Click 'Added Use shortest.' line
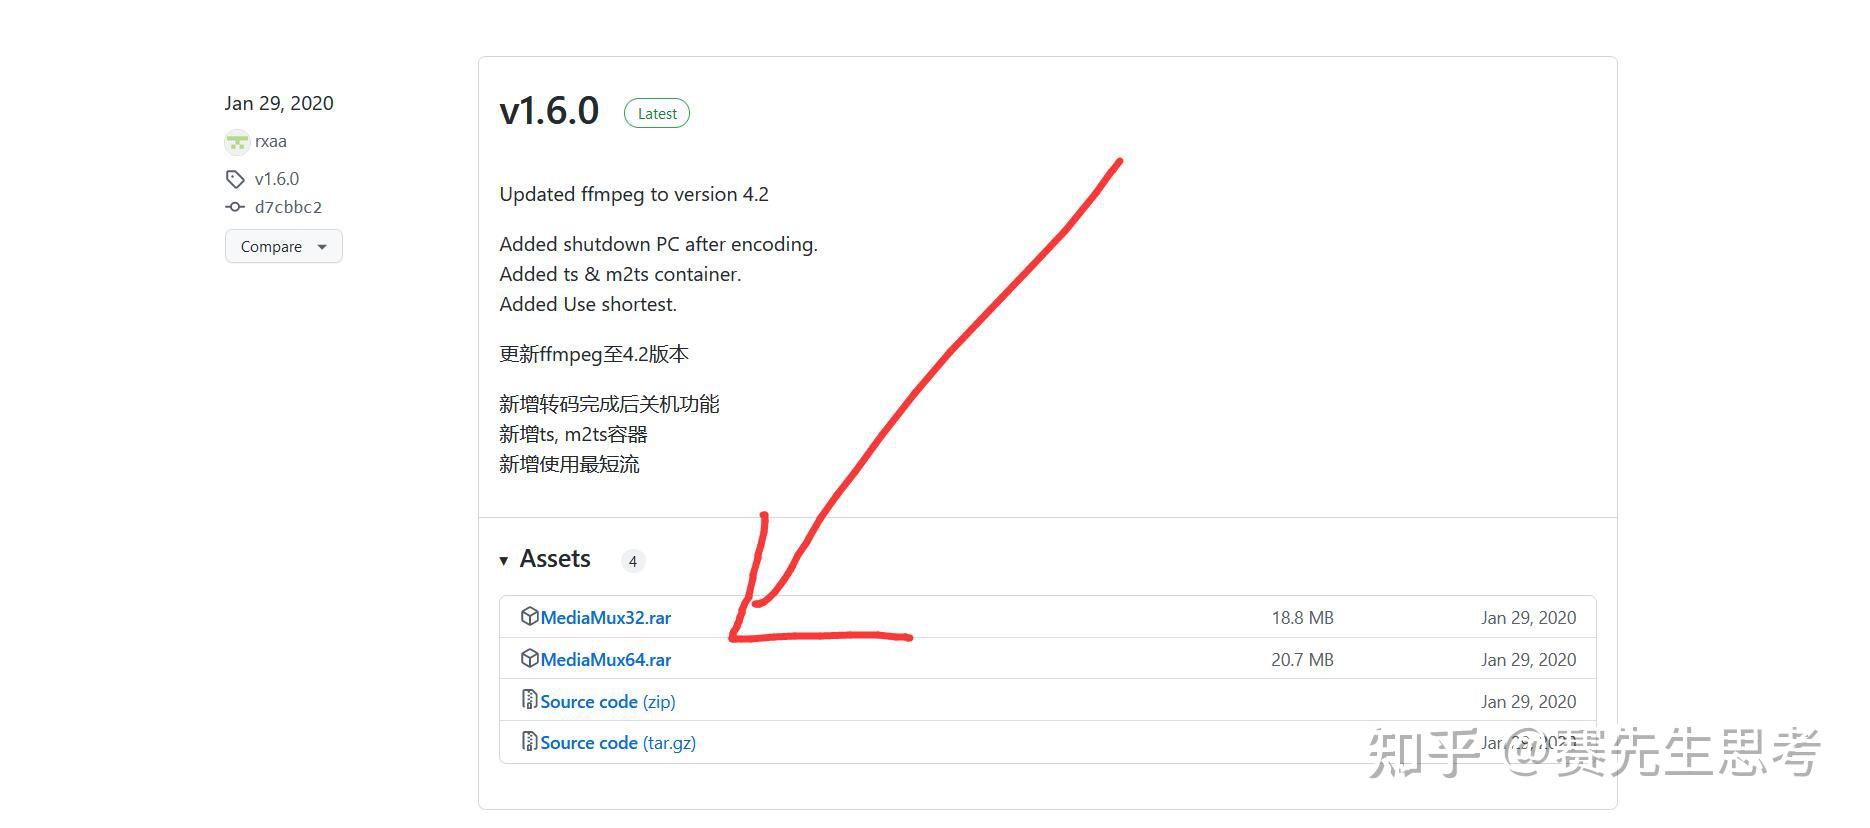The height and width of the screenshot is (828, 1870). (588, 304)
